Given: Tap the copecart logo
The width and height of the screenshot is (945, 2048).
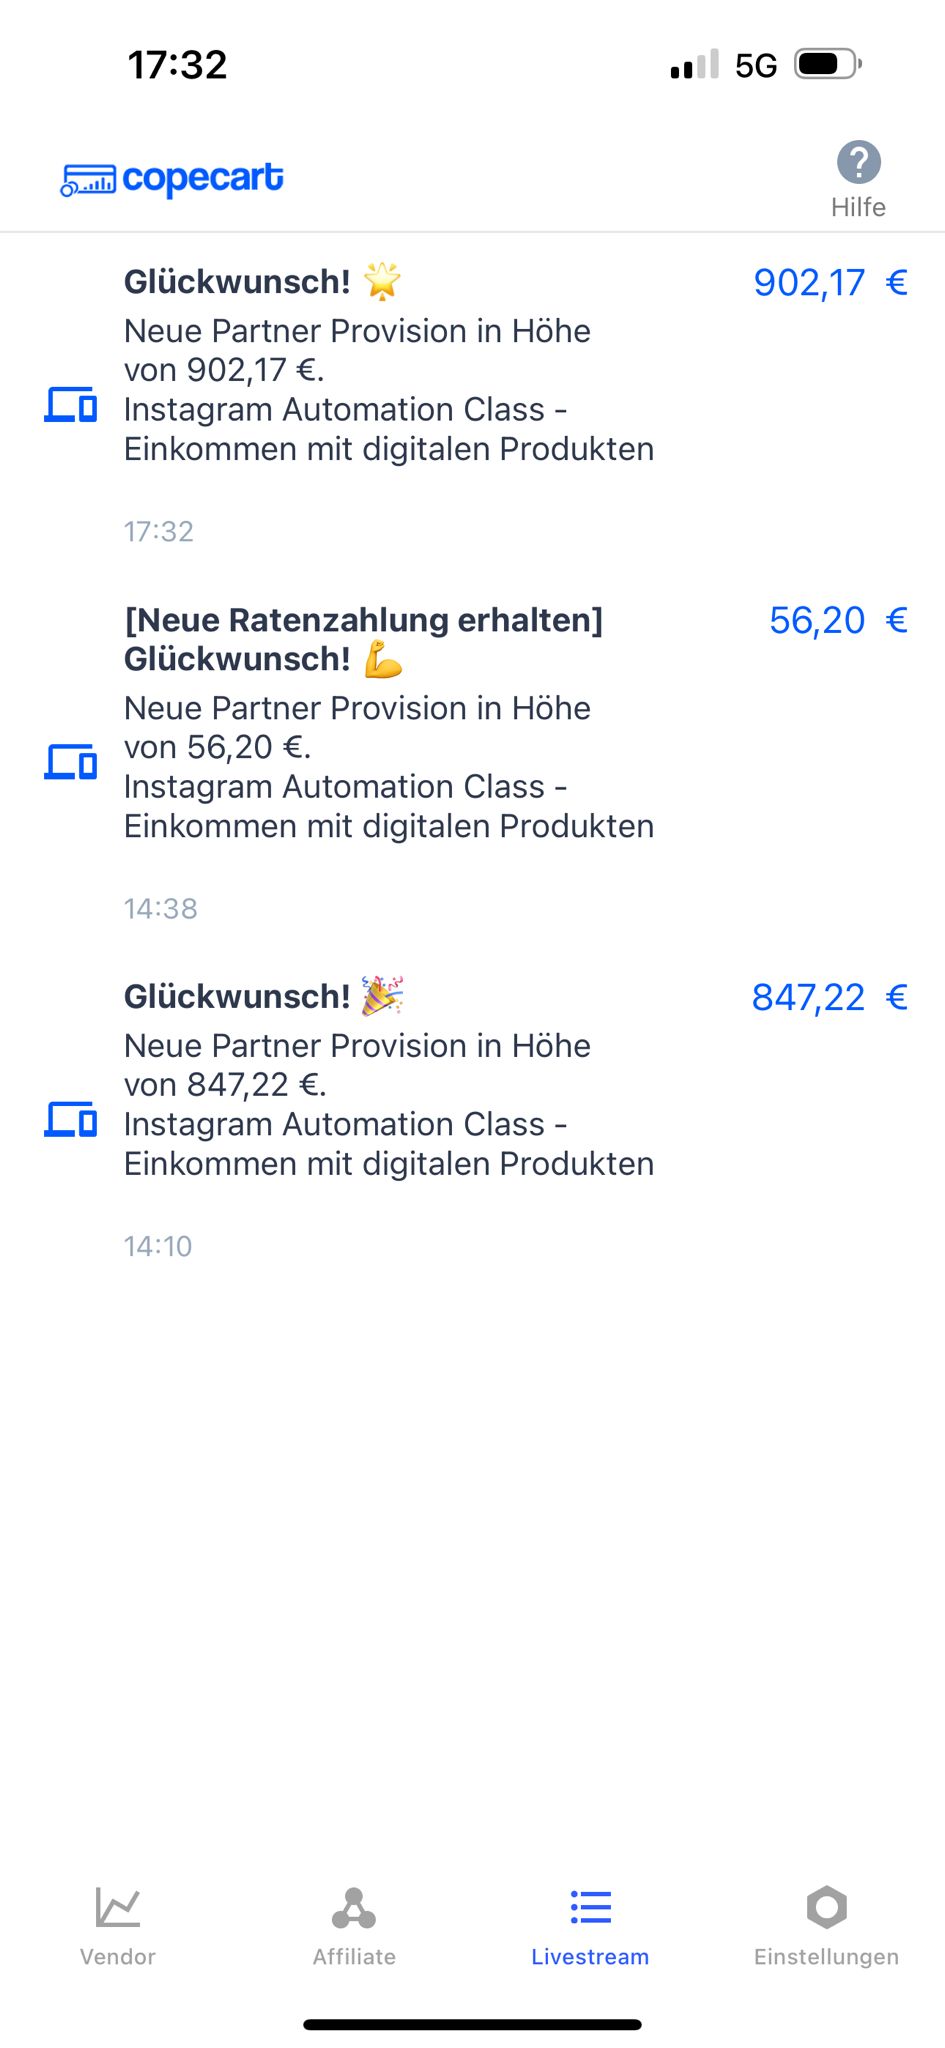Looking at the screenshot, I should (x=172, y=179).
